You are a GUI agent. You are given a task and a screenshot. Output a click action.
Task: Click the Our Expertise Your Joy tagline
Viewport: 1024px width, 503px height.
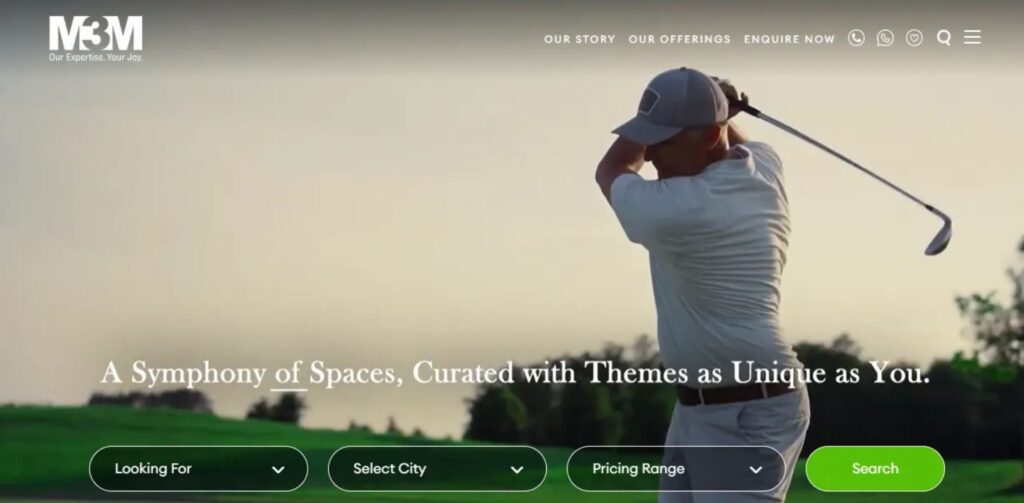pos(95,57)
